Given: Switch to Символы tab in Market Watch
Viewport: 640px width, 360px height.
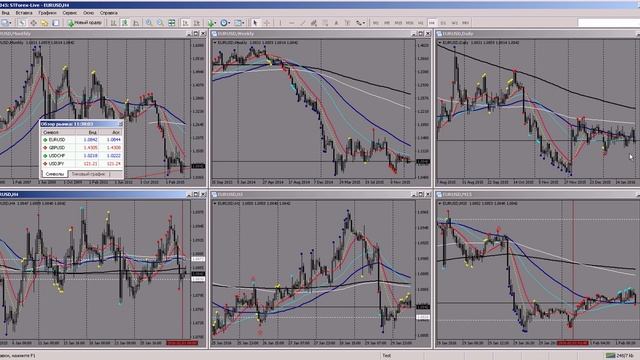Looking at the screenshot, I should click(54, 174).
